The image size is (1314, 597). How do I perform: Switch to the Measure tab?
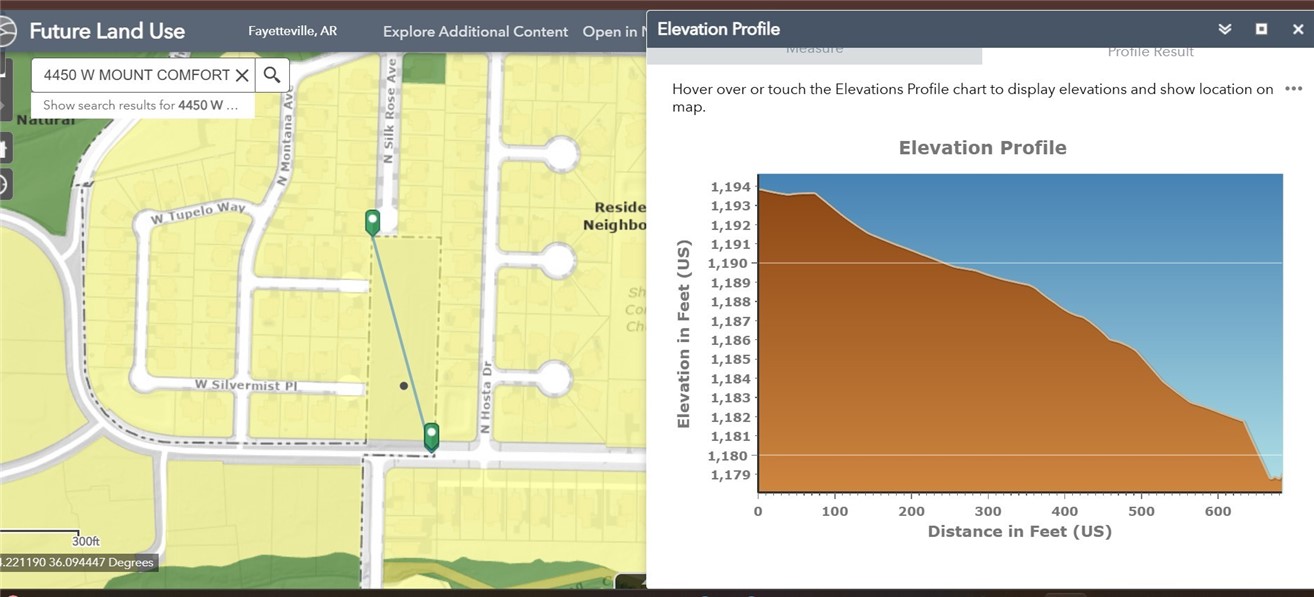(x=814, y=50)
